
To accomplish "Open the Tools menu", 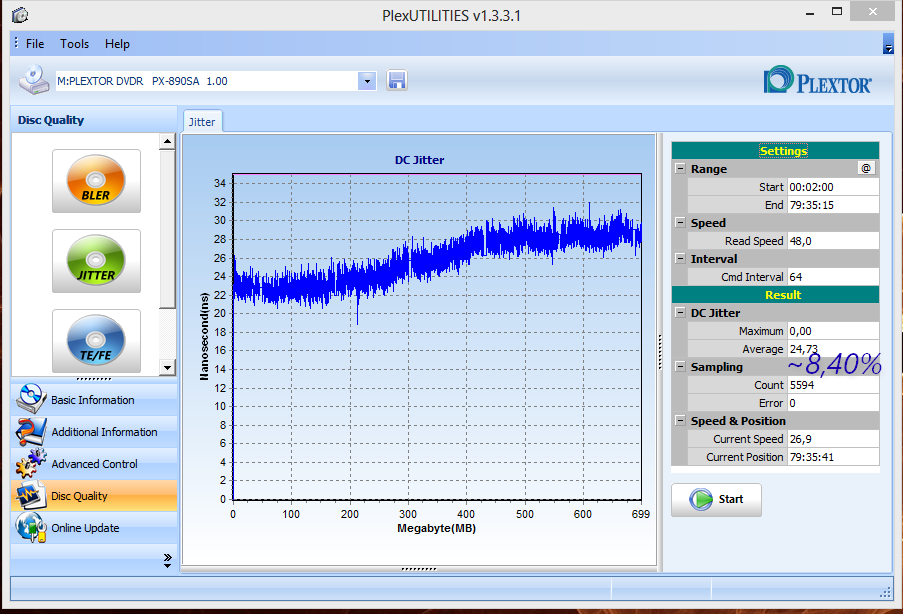I will point(74,44).
